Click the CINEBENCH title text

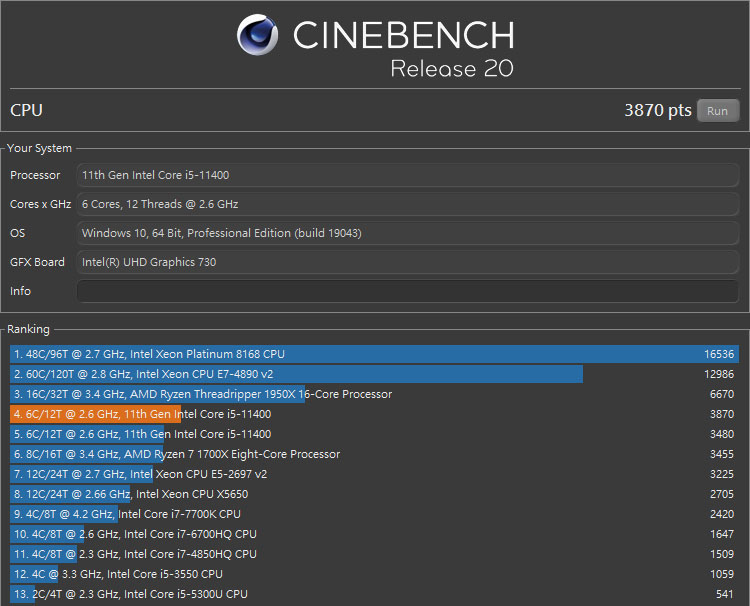coord(404,35)
